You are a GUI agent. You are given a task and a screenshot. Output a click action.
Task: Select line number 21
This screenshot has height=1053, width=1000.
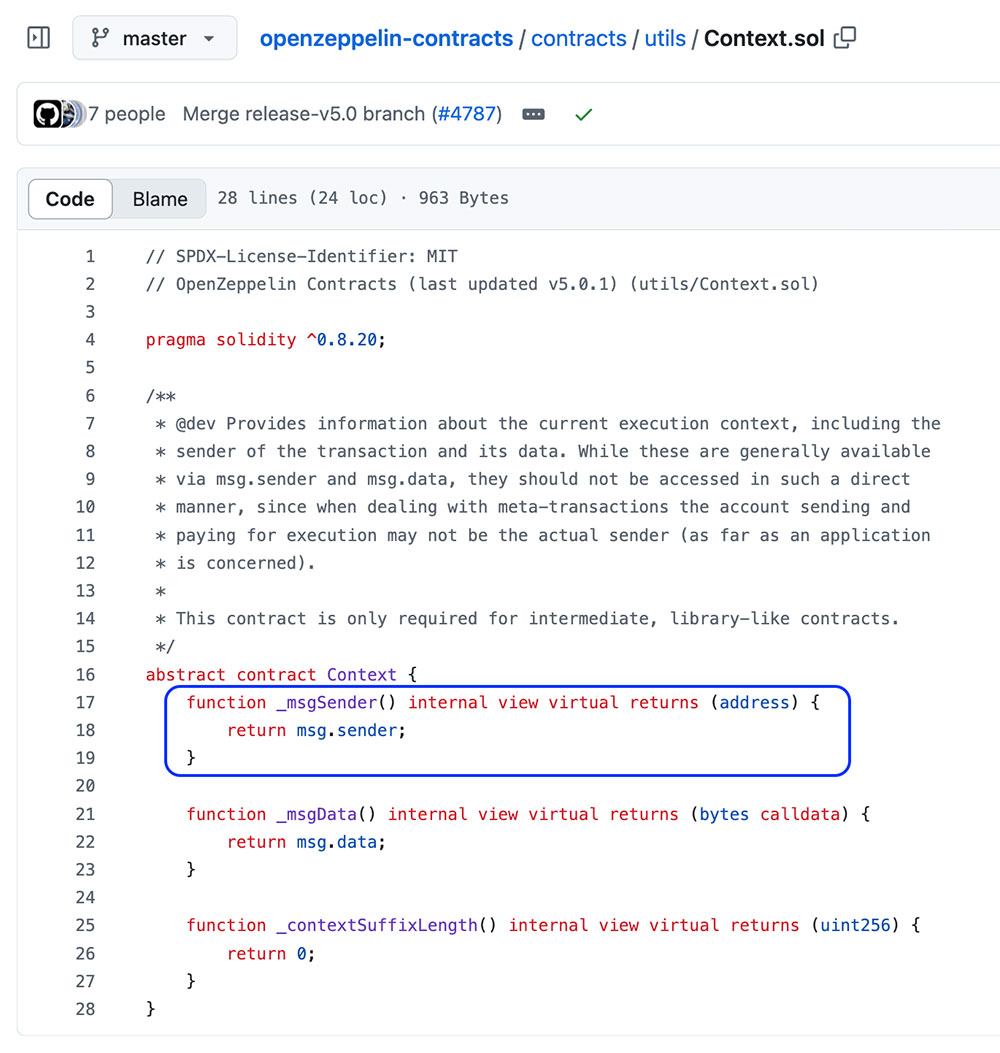(85, 814)
